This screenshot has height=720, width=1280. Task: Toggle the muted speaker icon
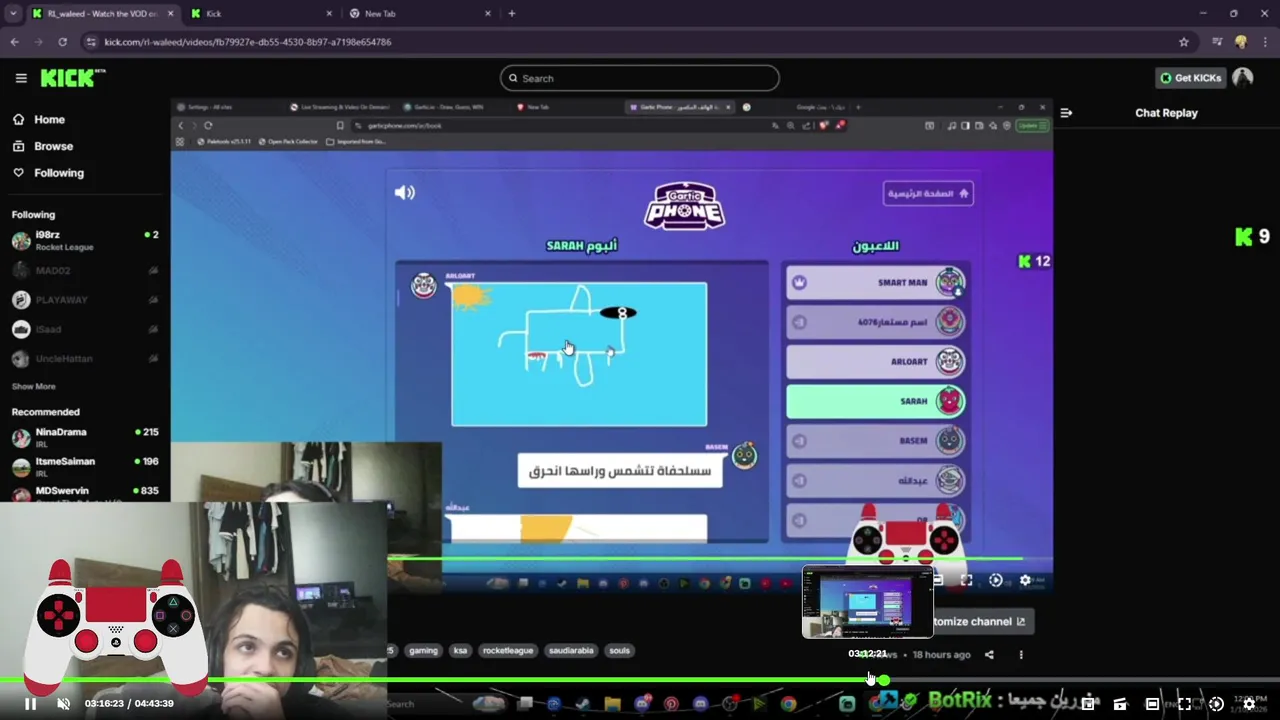click(63, 704)
